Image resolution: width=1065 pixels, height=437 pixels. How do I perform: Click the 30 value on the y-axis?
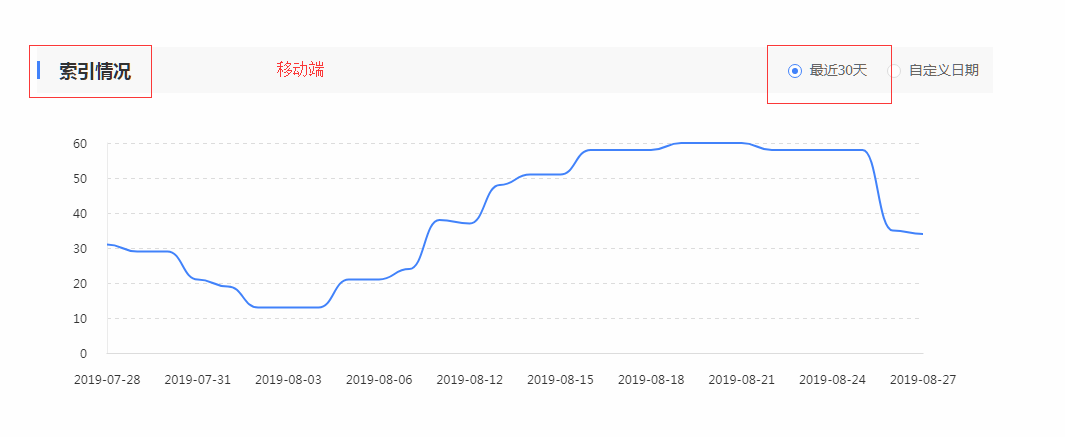pos(80,249)
